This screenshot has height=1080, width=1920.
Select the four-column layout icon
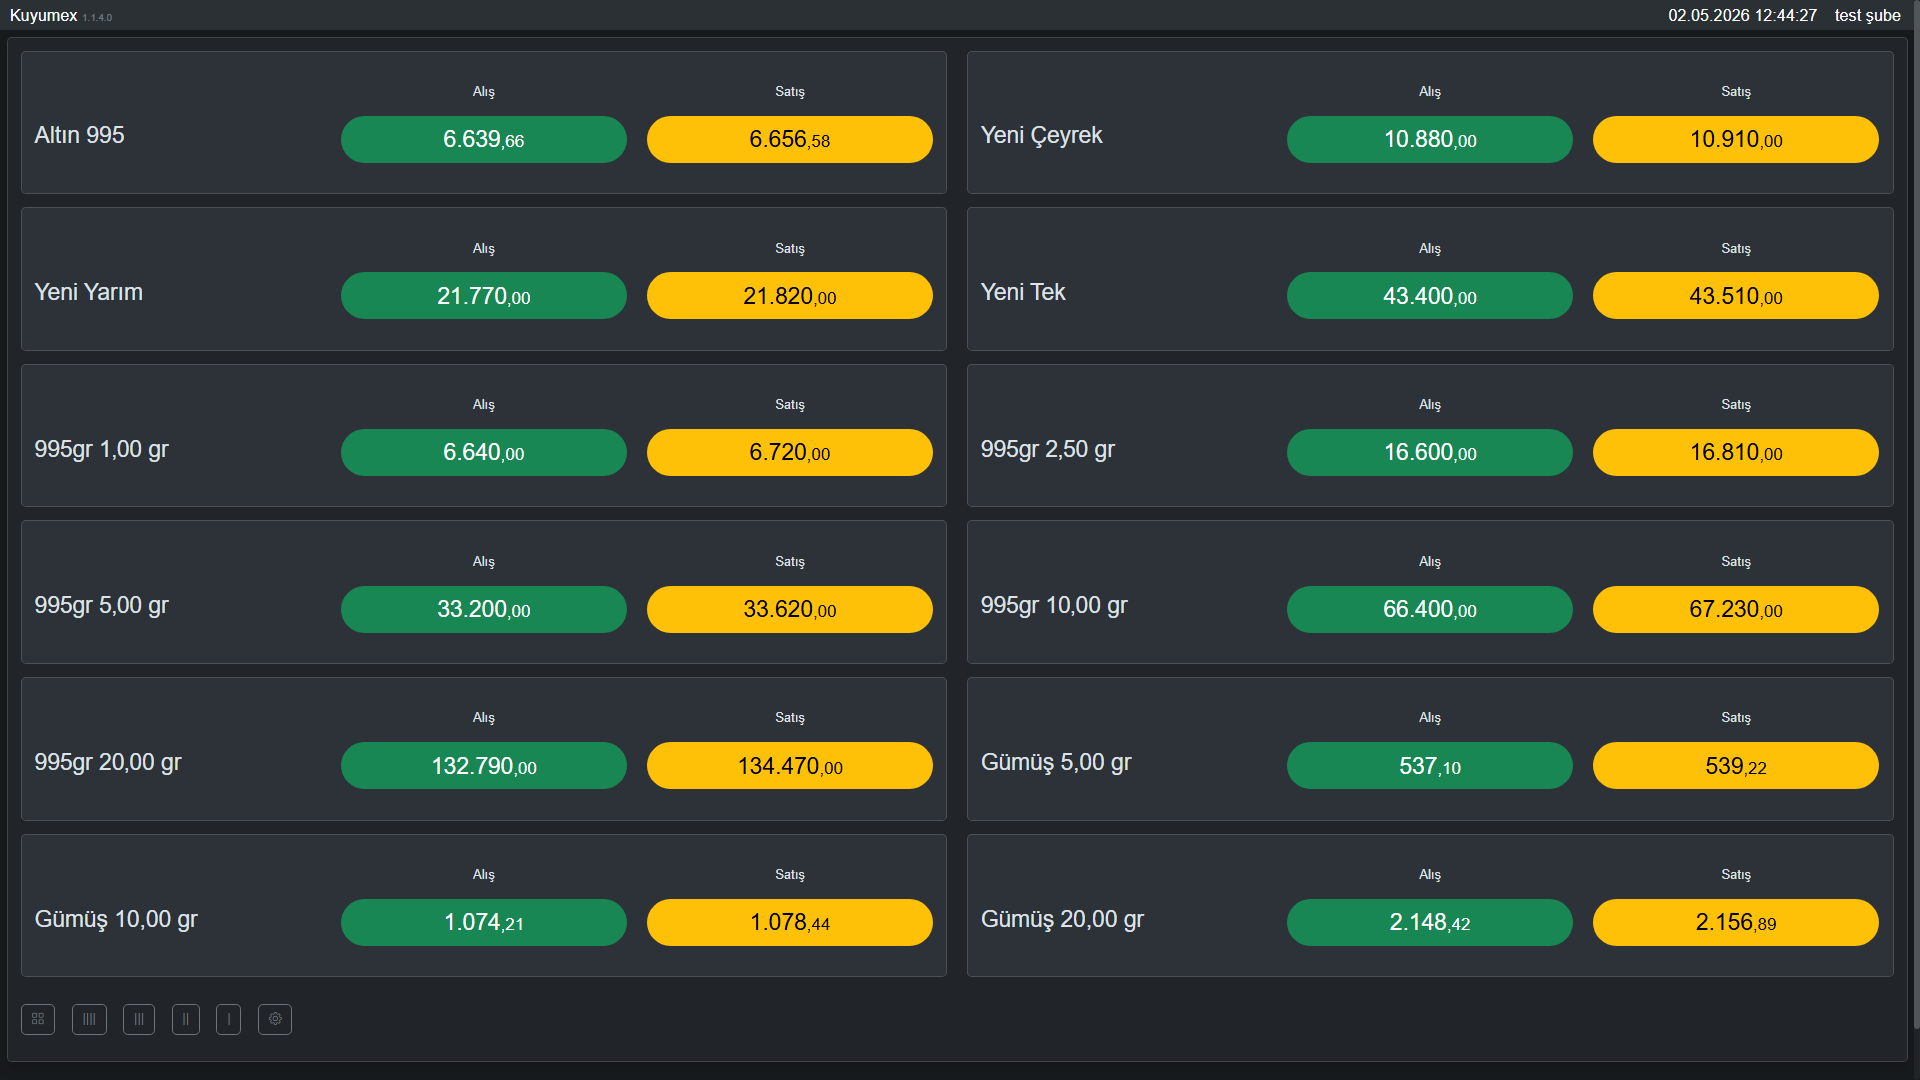(89, 1019)
